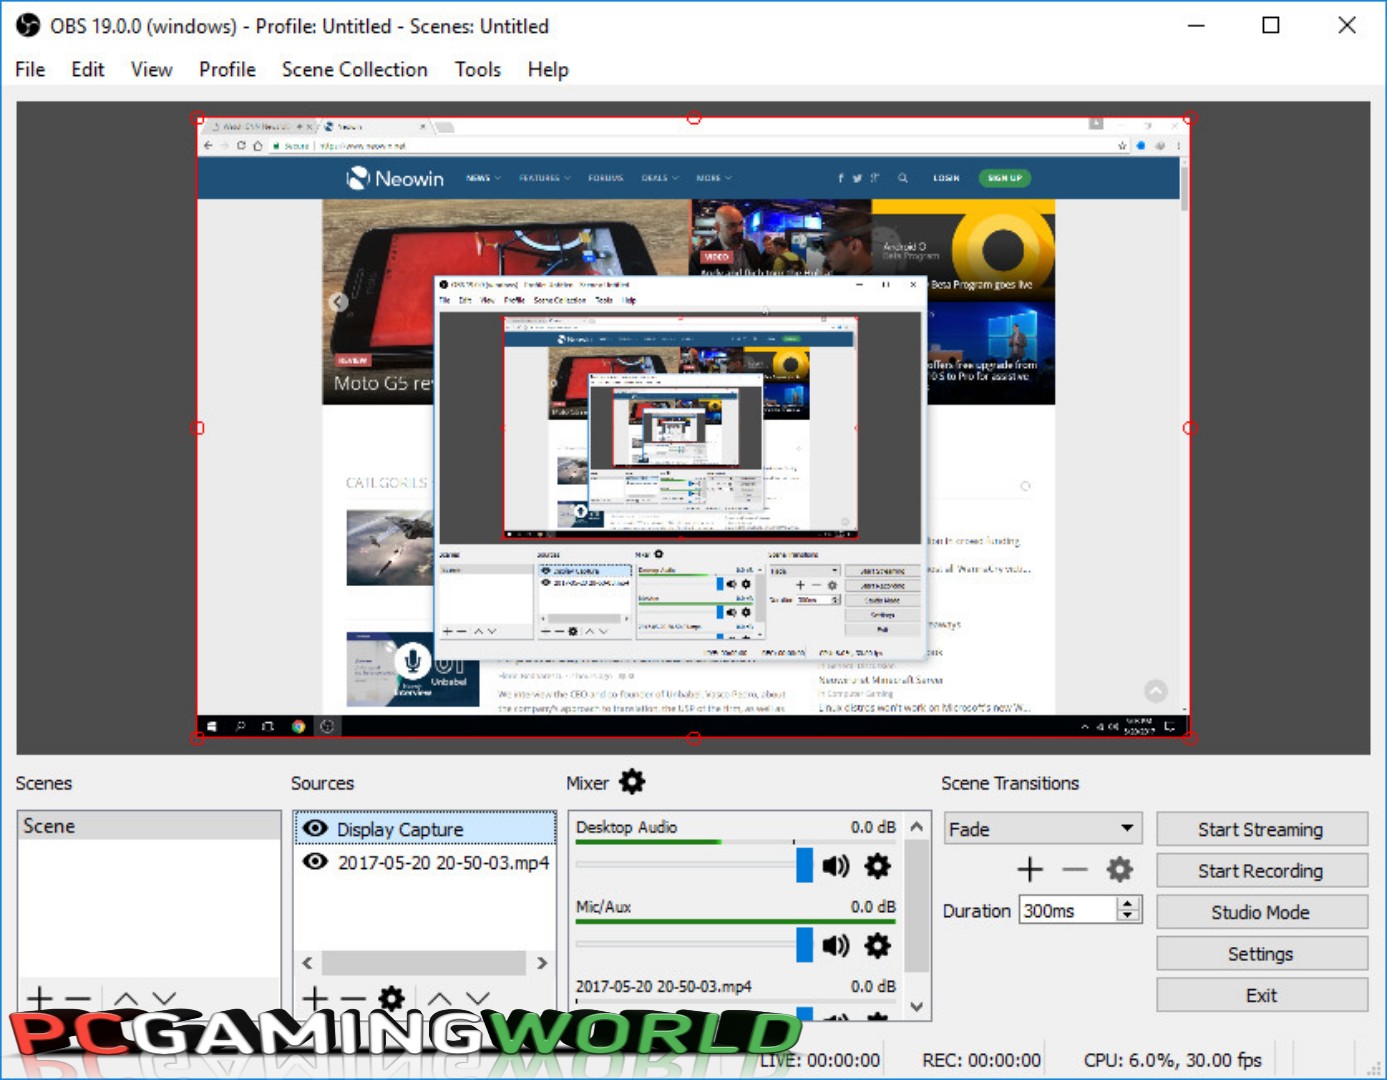Move scene up with arrow icon
The width and height of the screenshot is (1387, 1080).
tap(126, 998)
